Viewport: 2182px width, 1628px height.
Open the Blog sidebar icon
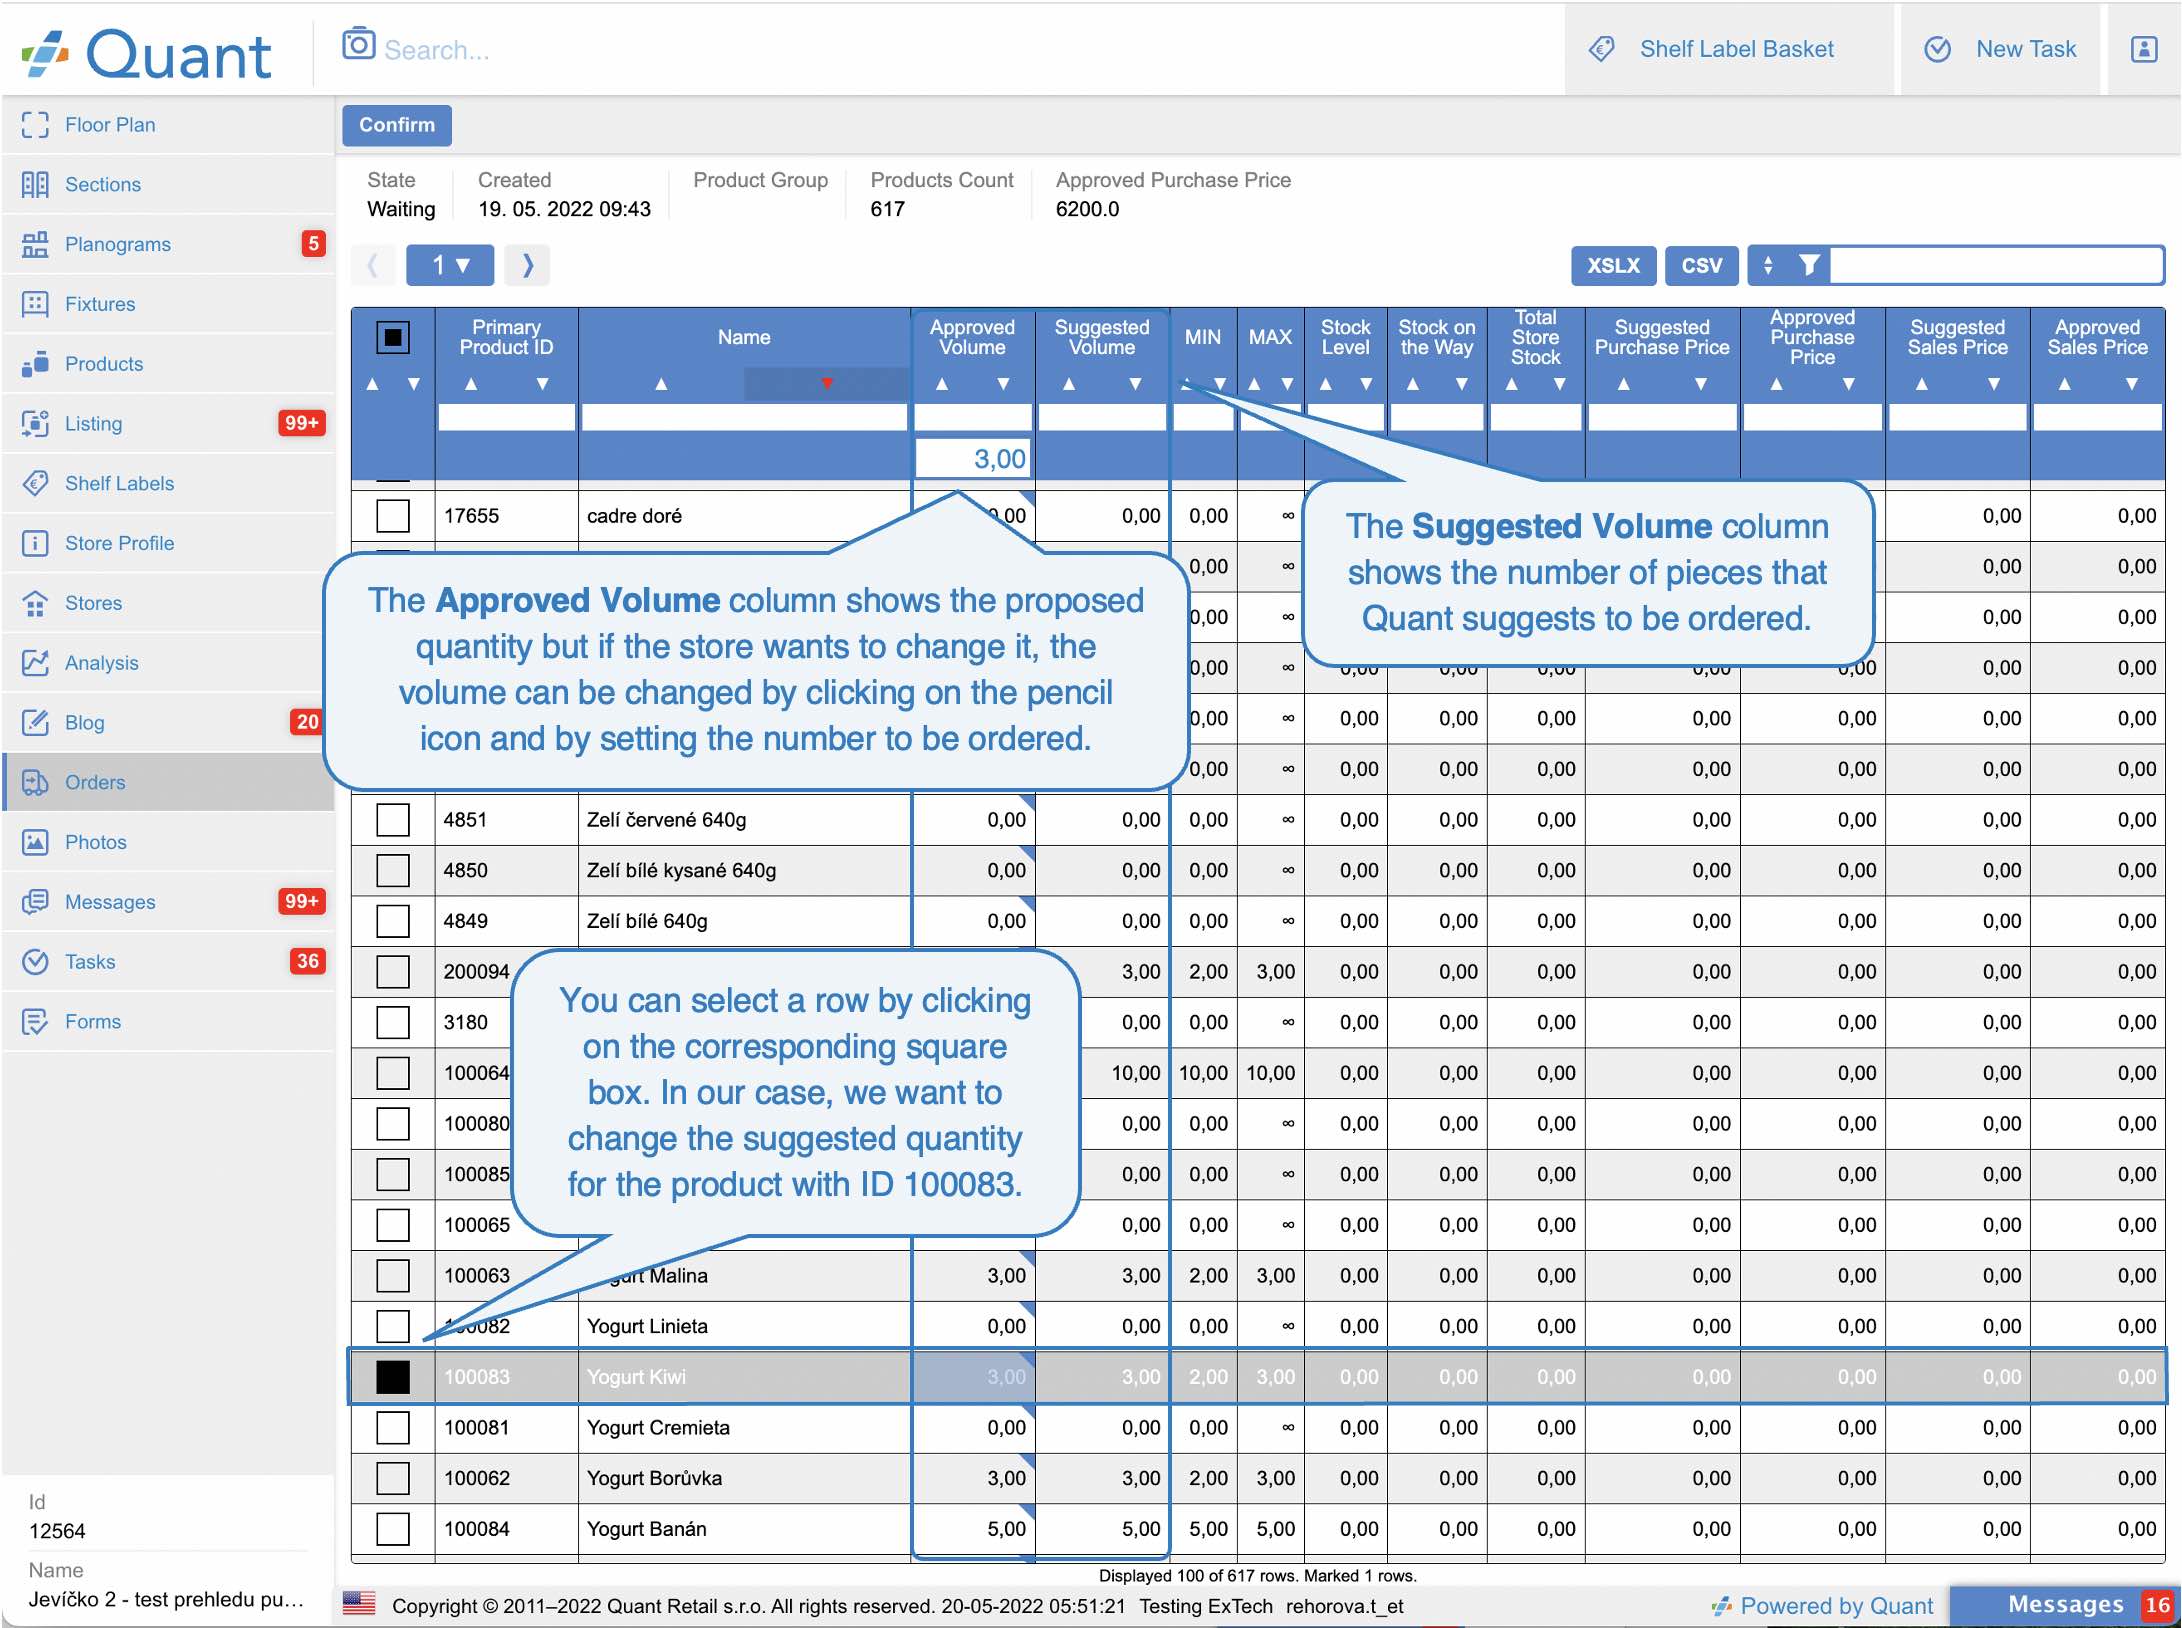(x=35, y=723)
